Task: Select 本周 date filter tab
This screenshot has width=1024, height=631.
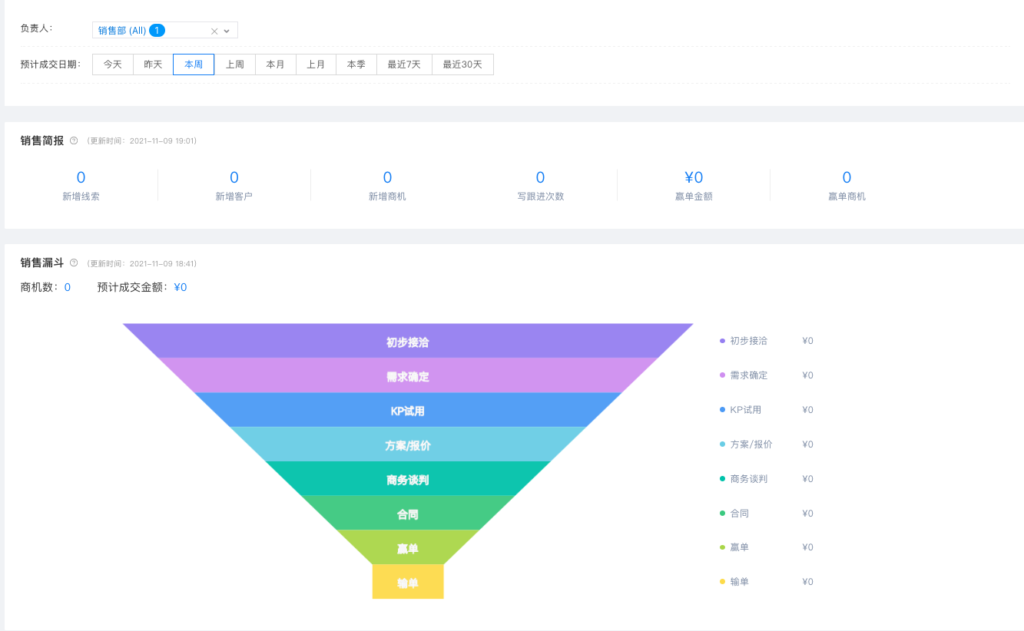Action: point(193,64)
